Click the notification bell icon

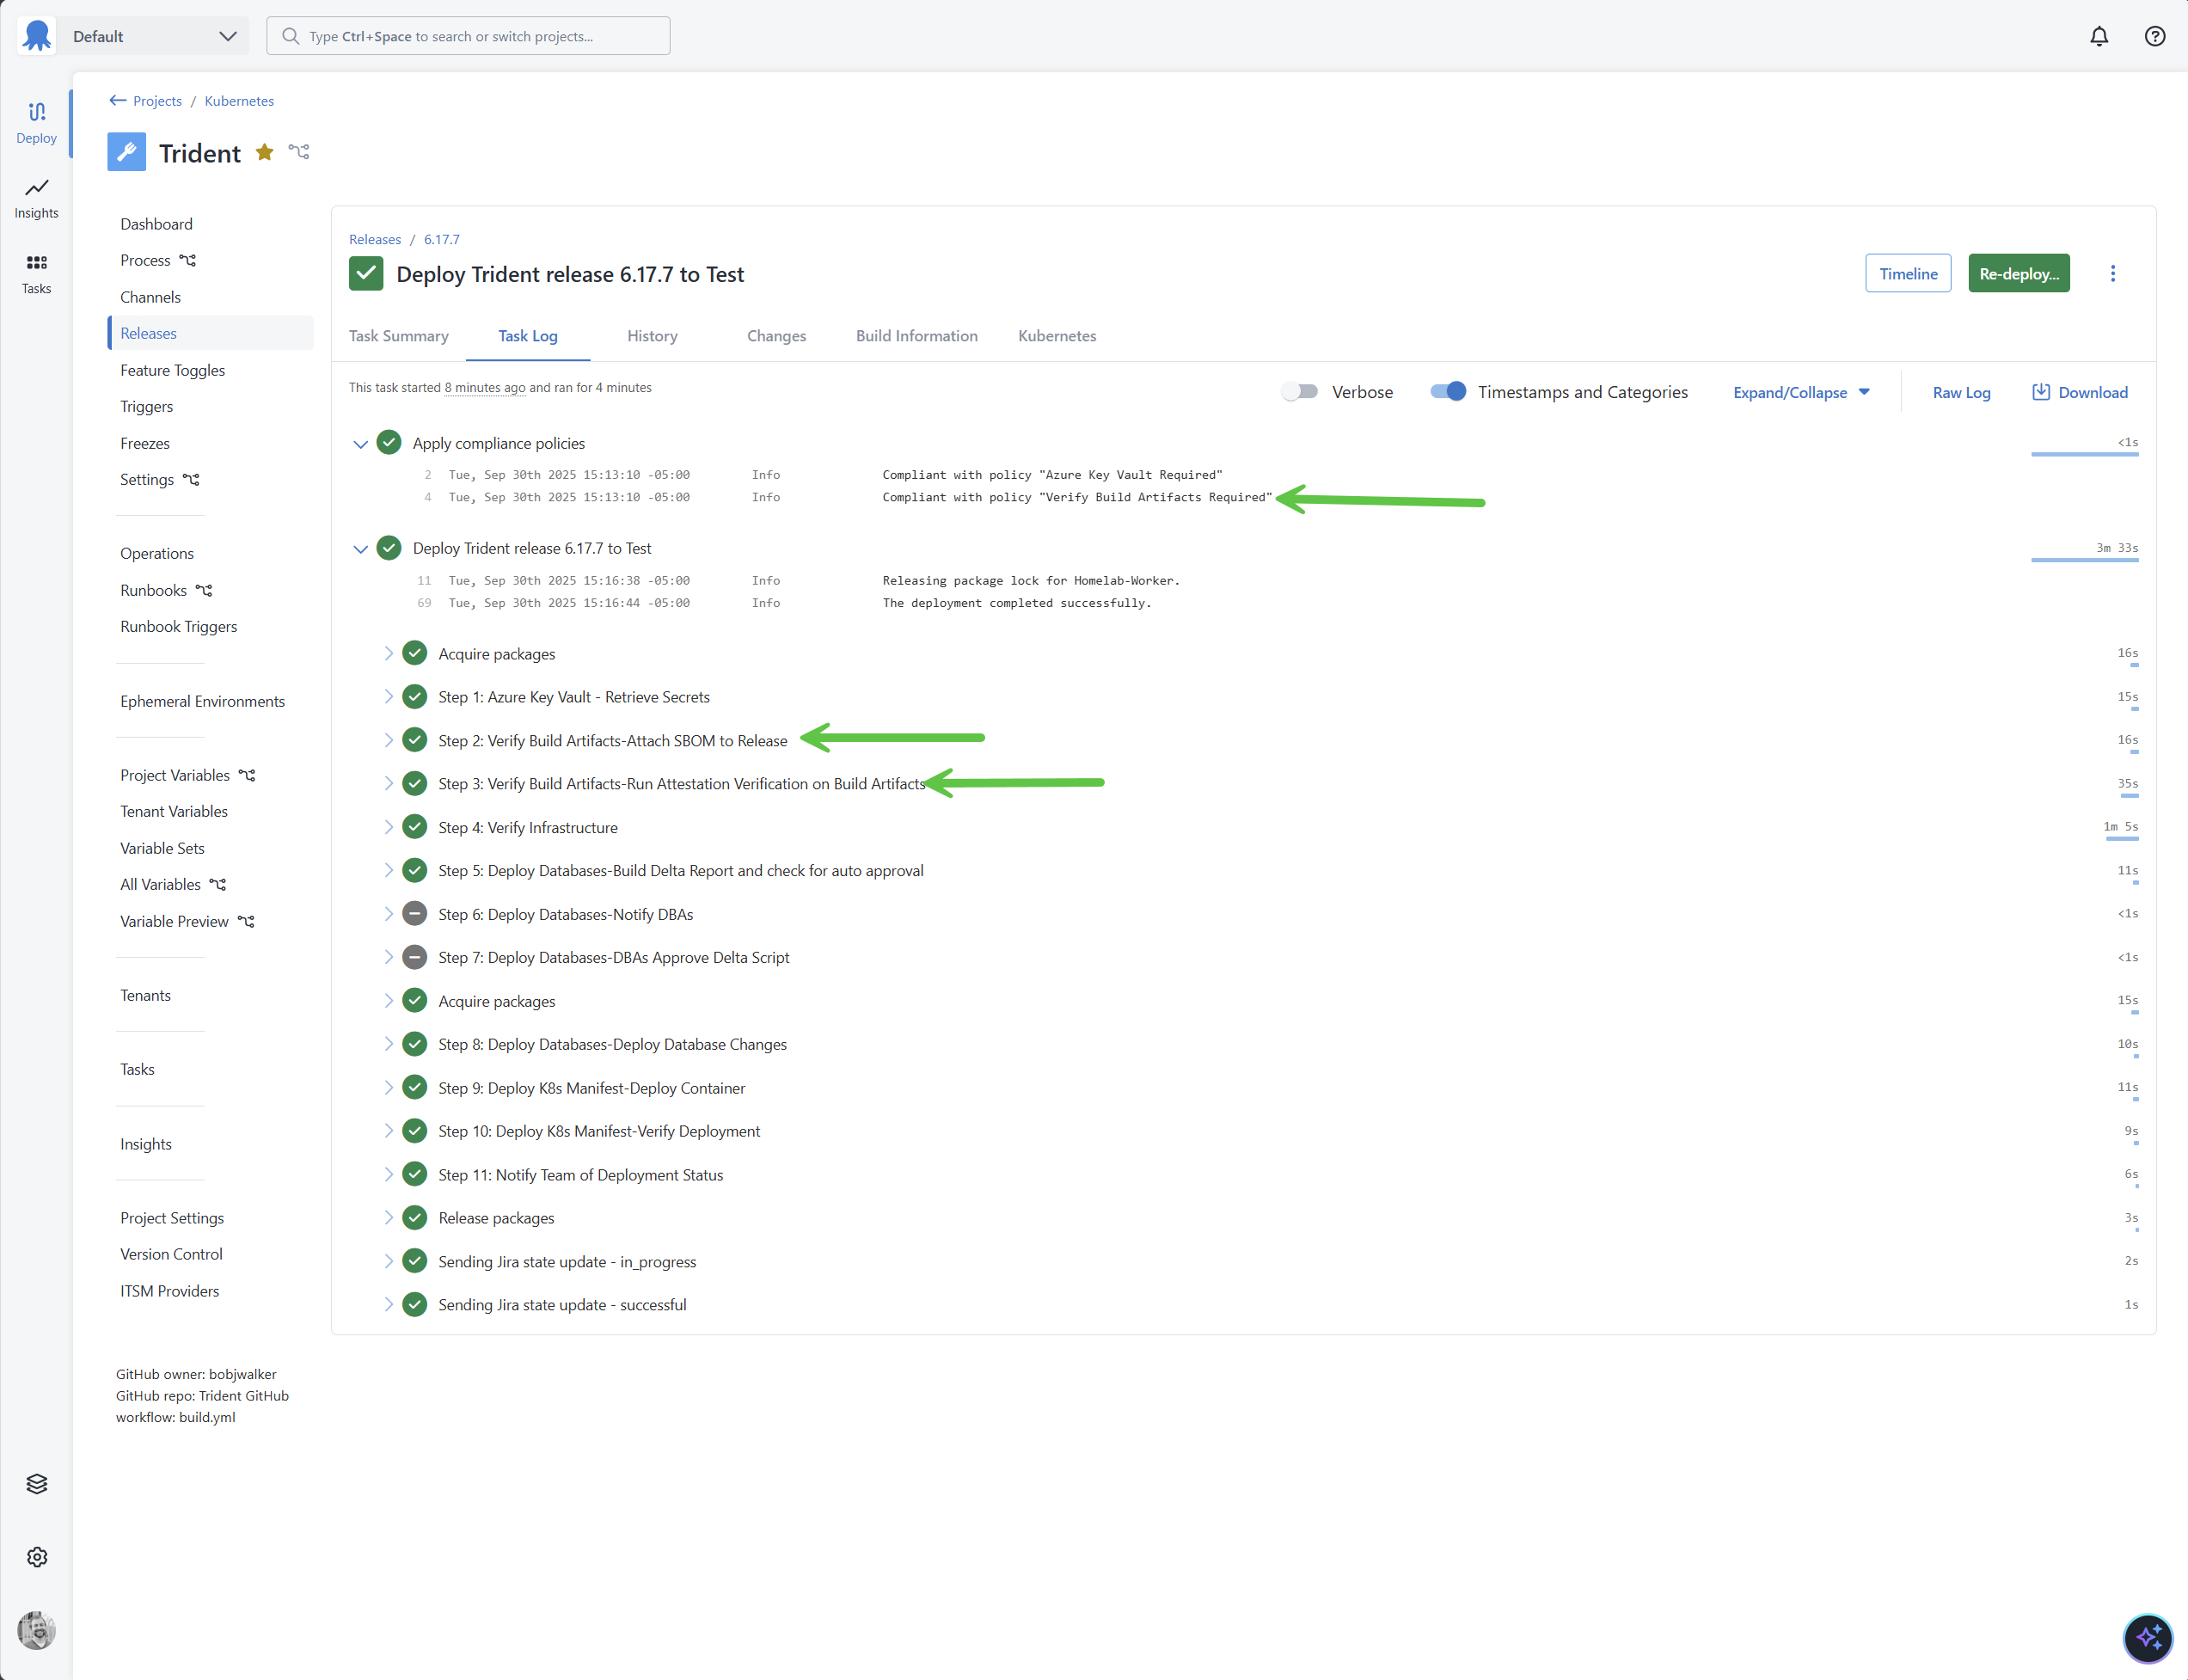(2098, 36)
